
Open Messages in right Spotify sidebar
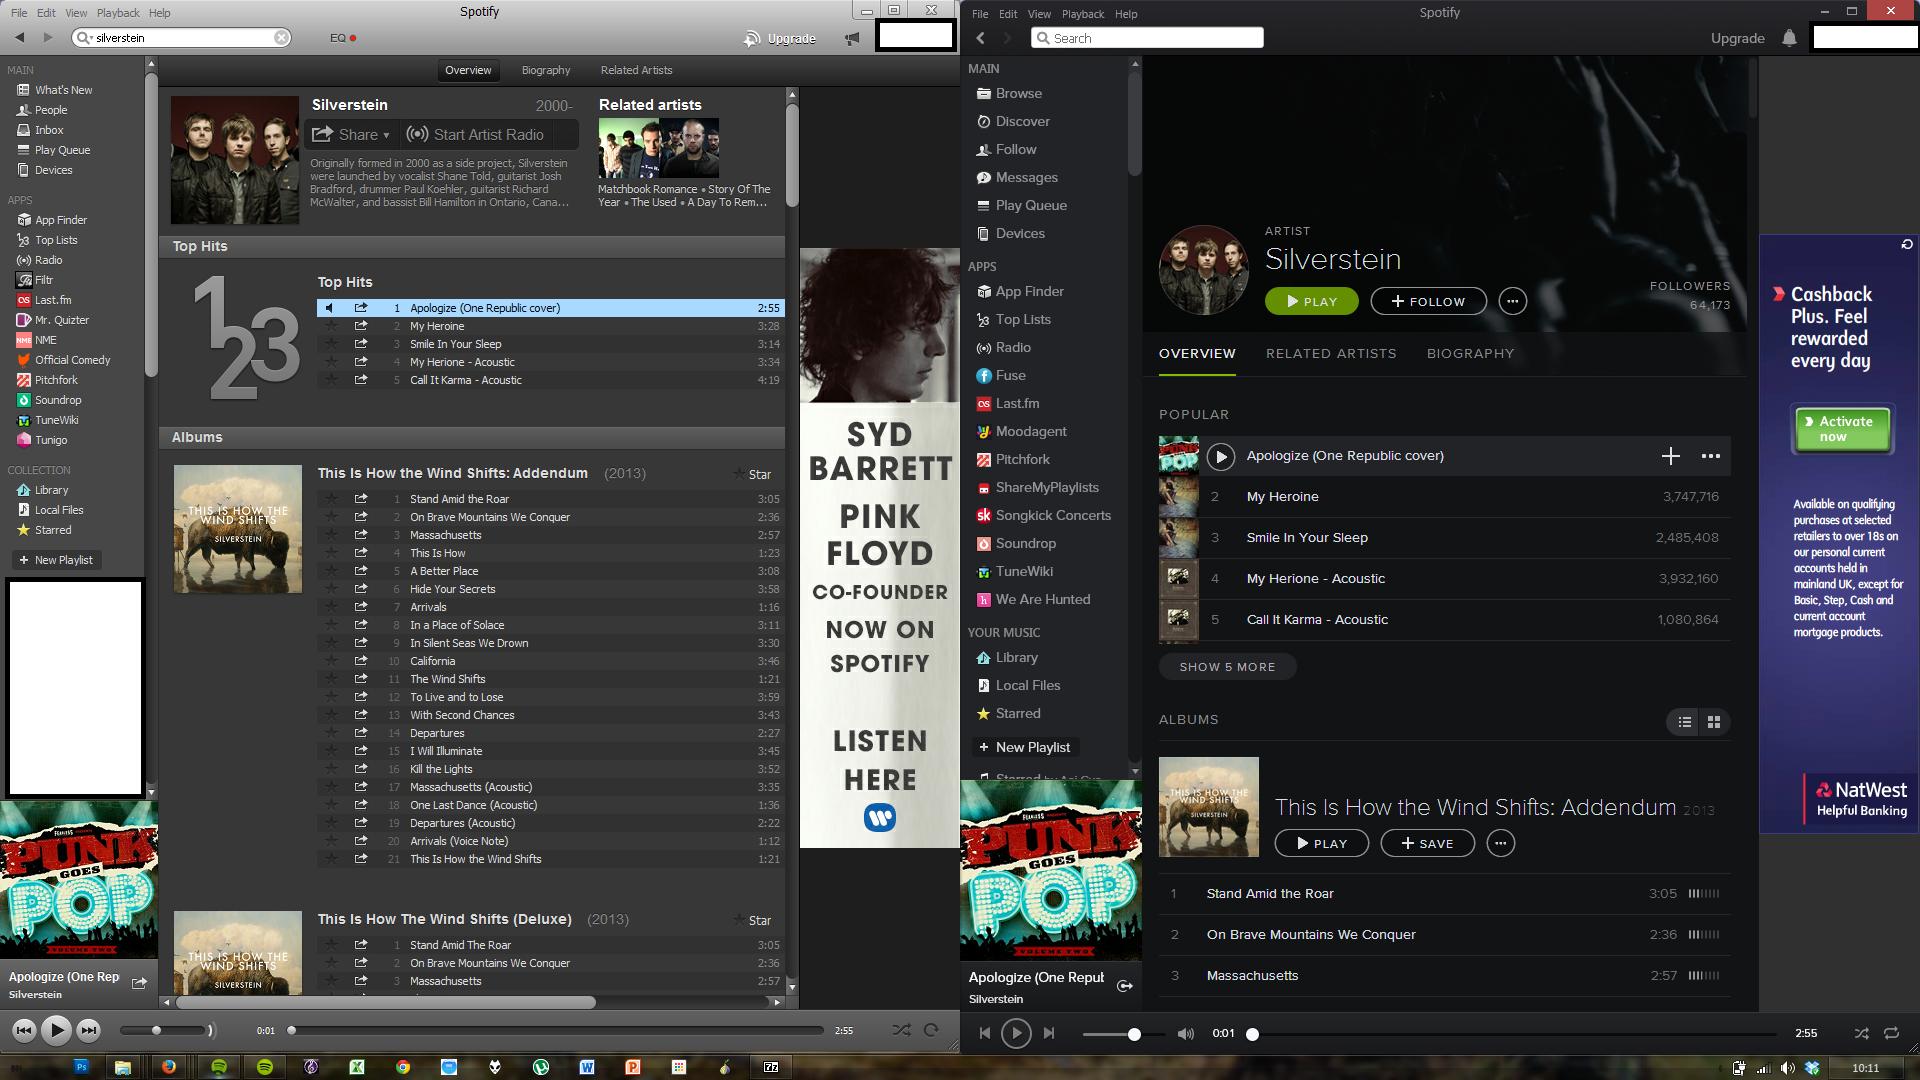[x=1017, y=177]
